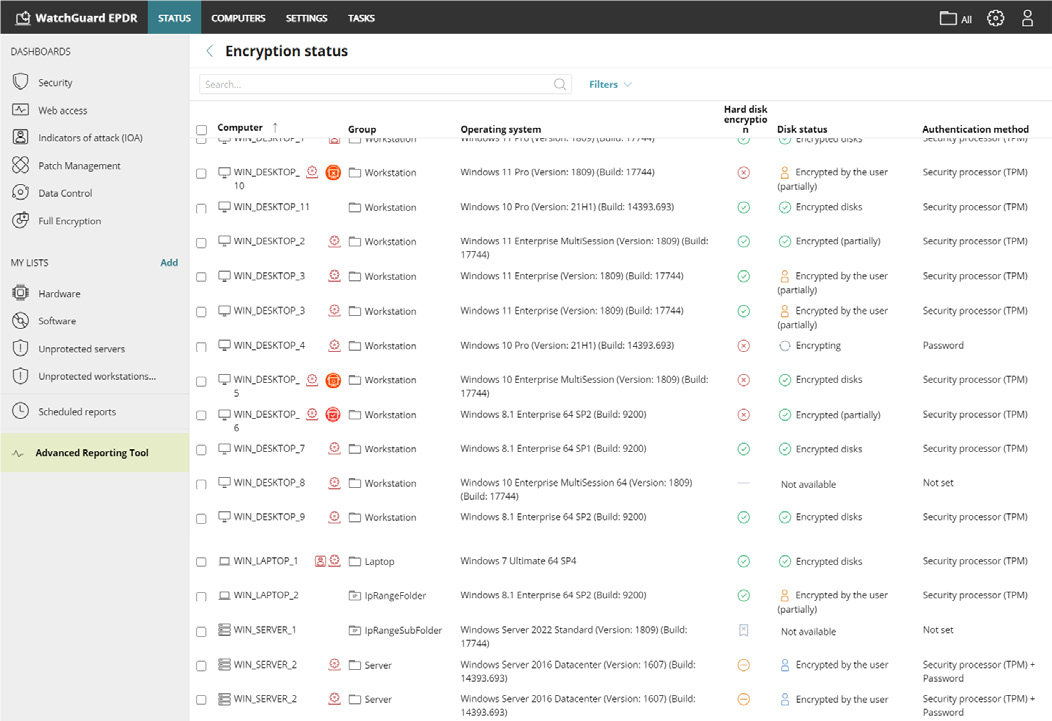Image resolution: width=1052 pixels, height=721 pixels.
Task: Click the Encrypting disk status text
Action: (x=818, y=345)
